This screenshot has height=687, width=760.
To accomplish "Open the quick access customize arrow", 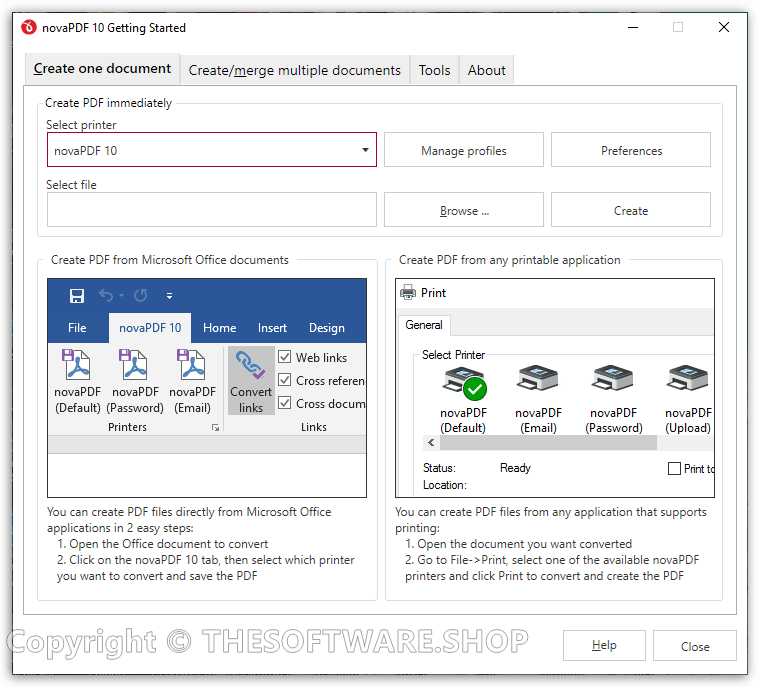I will pyautogui.click(x=169, y=296).
